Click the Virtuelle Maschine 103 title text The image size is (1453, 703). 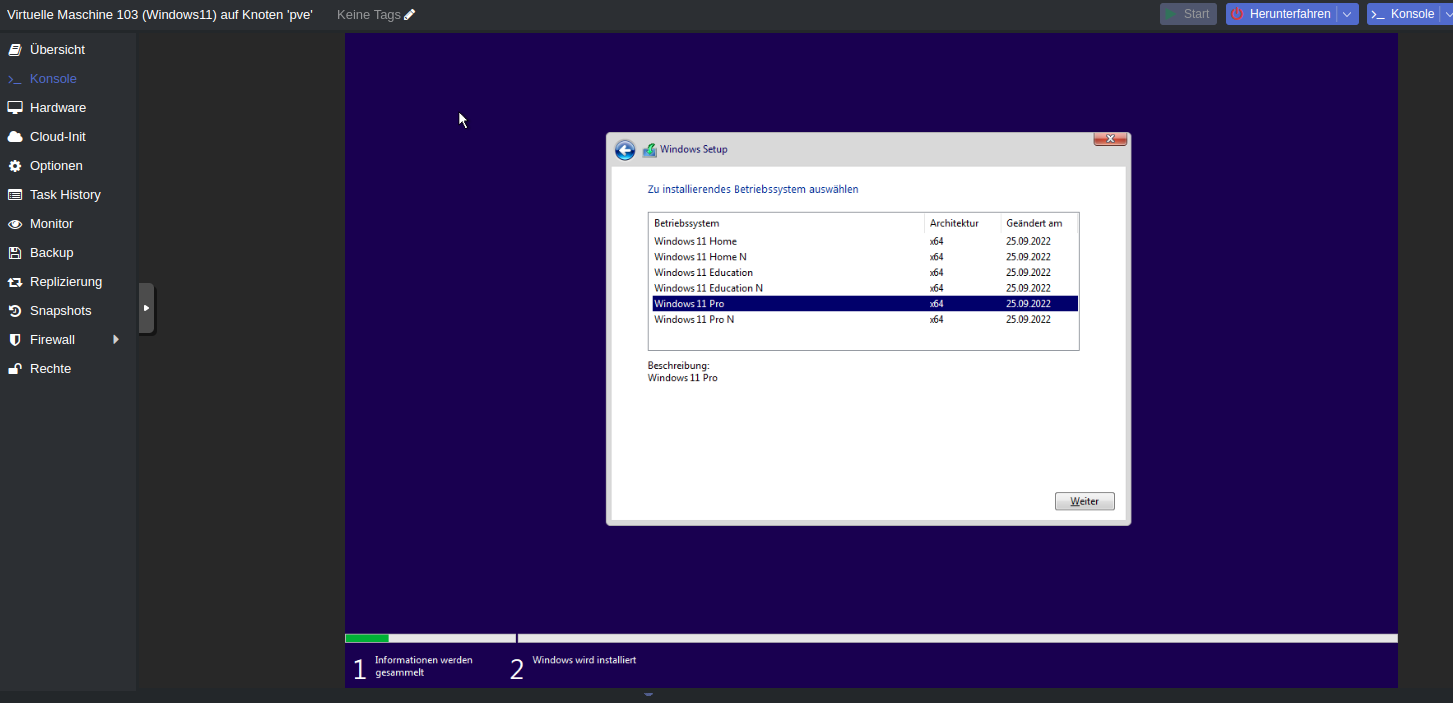[160, 15]
